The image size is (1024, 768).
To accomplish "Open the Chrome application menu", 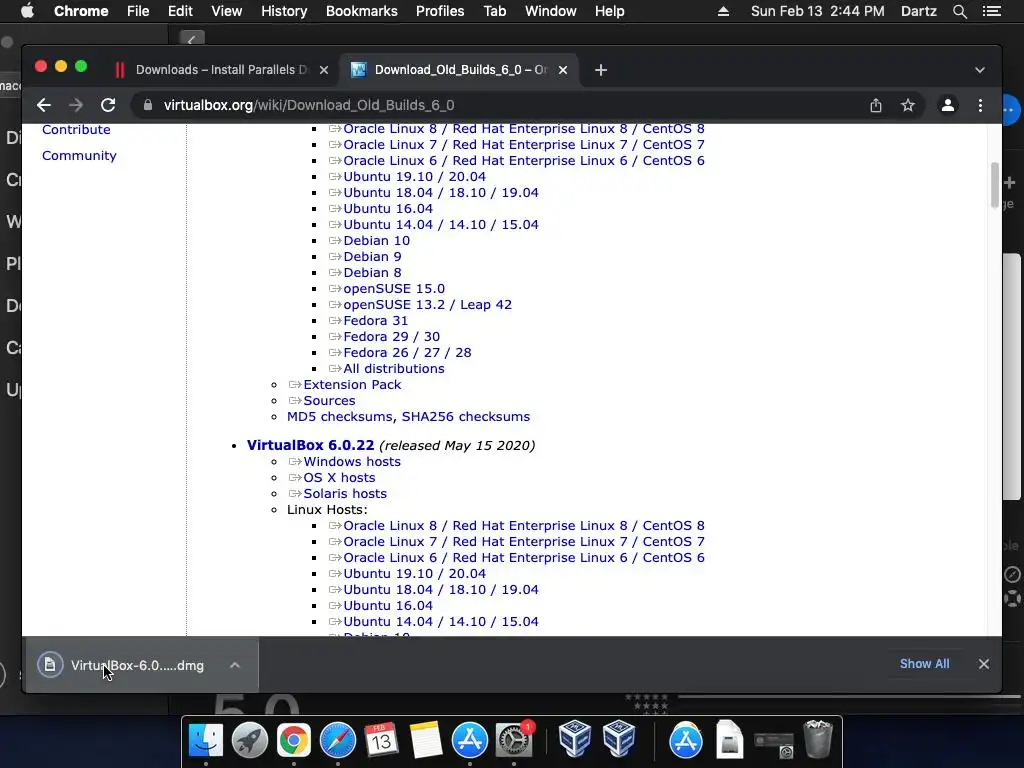I will click(x=81, y=11).
